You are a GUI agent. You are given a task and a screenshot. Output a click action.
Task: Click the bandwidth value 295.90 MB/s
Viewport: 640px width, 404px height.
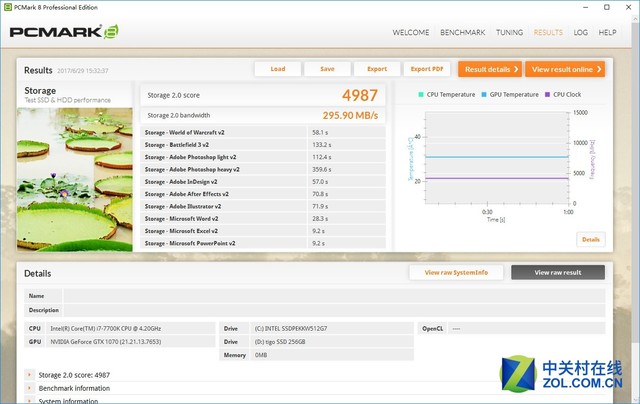click(x=350, y=115)
